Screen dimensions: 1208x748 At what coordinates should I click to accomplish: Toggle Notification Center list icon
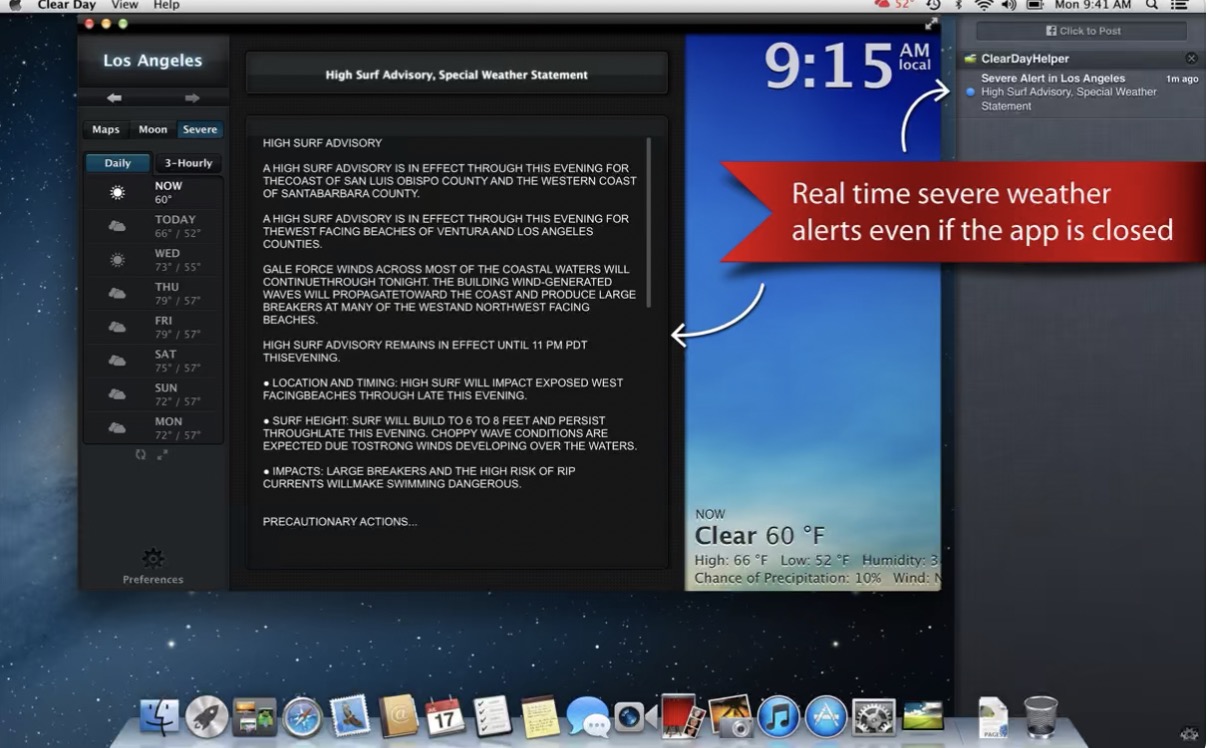(1180, 5)
